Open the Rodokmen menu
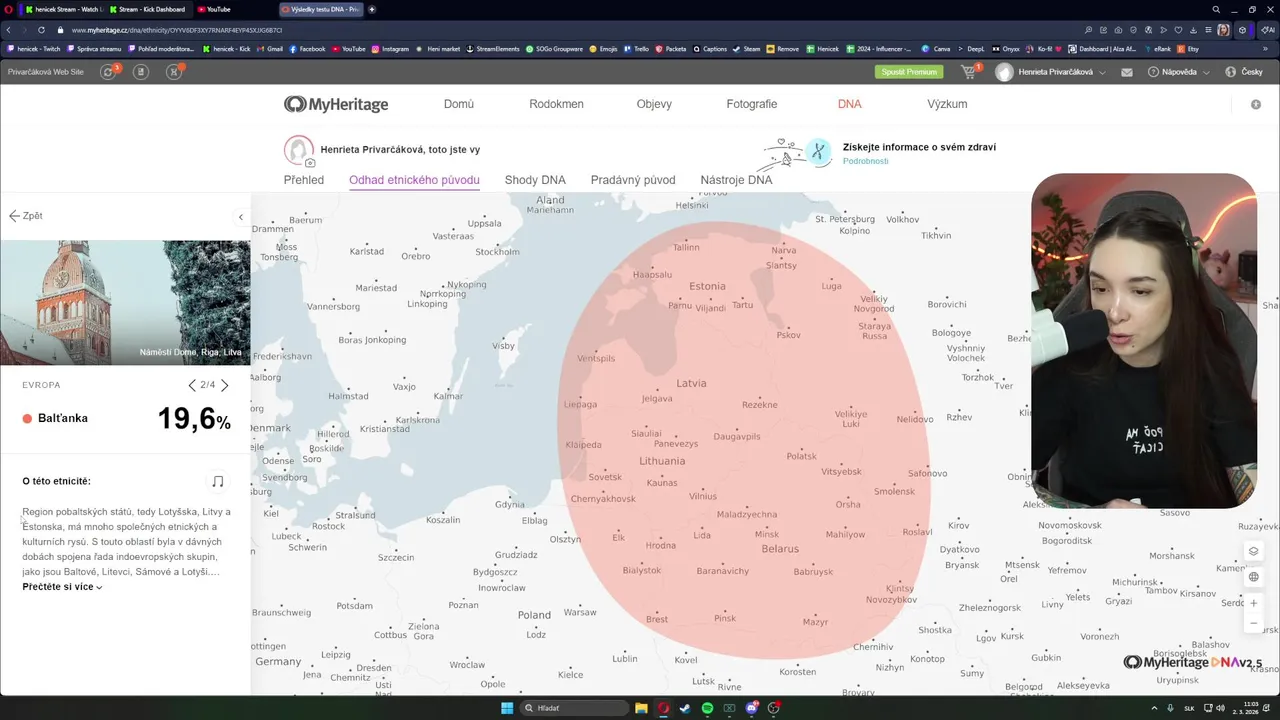This screenshot has width=1280, height=720. (x=556, y=104)
